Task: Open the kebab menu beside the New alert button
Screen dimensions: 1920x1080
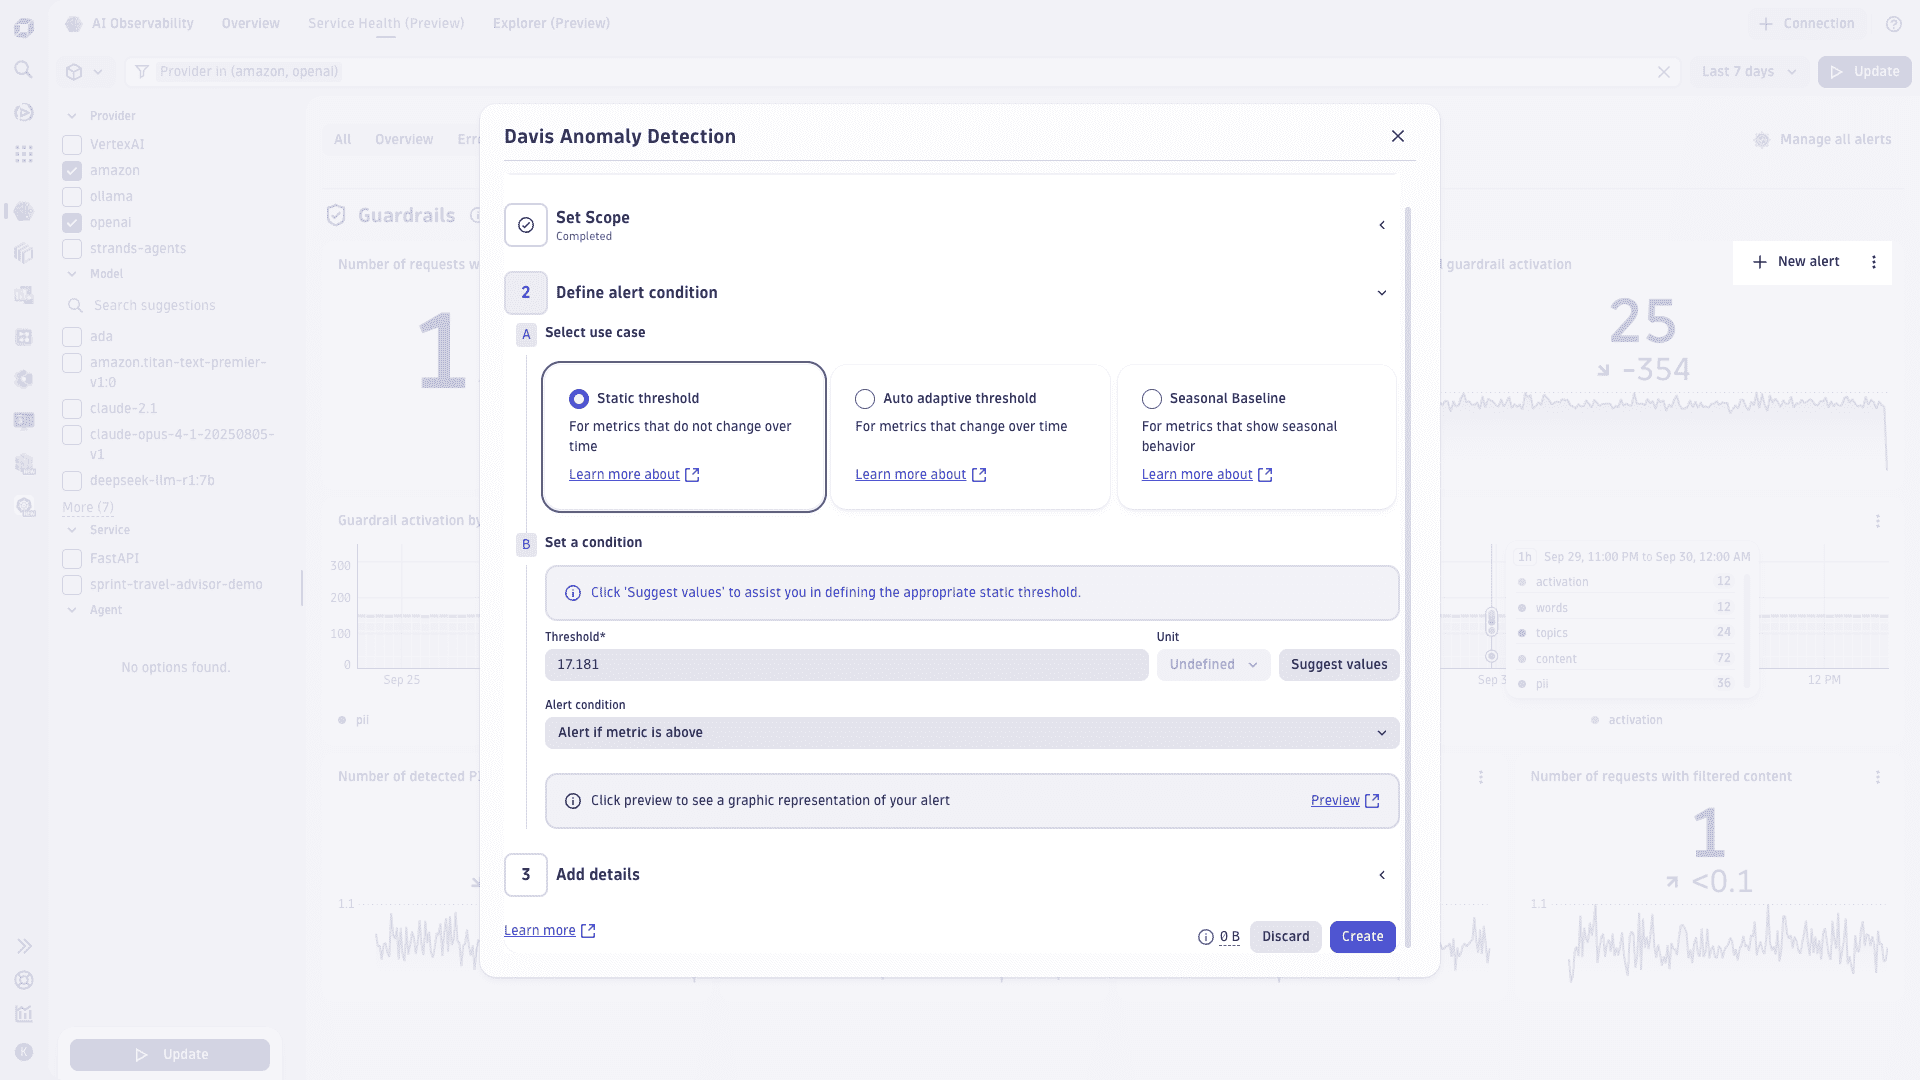Action: click(1875, 262)
